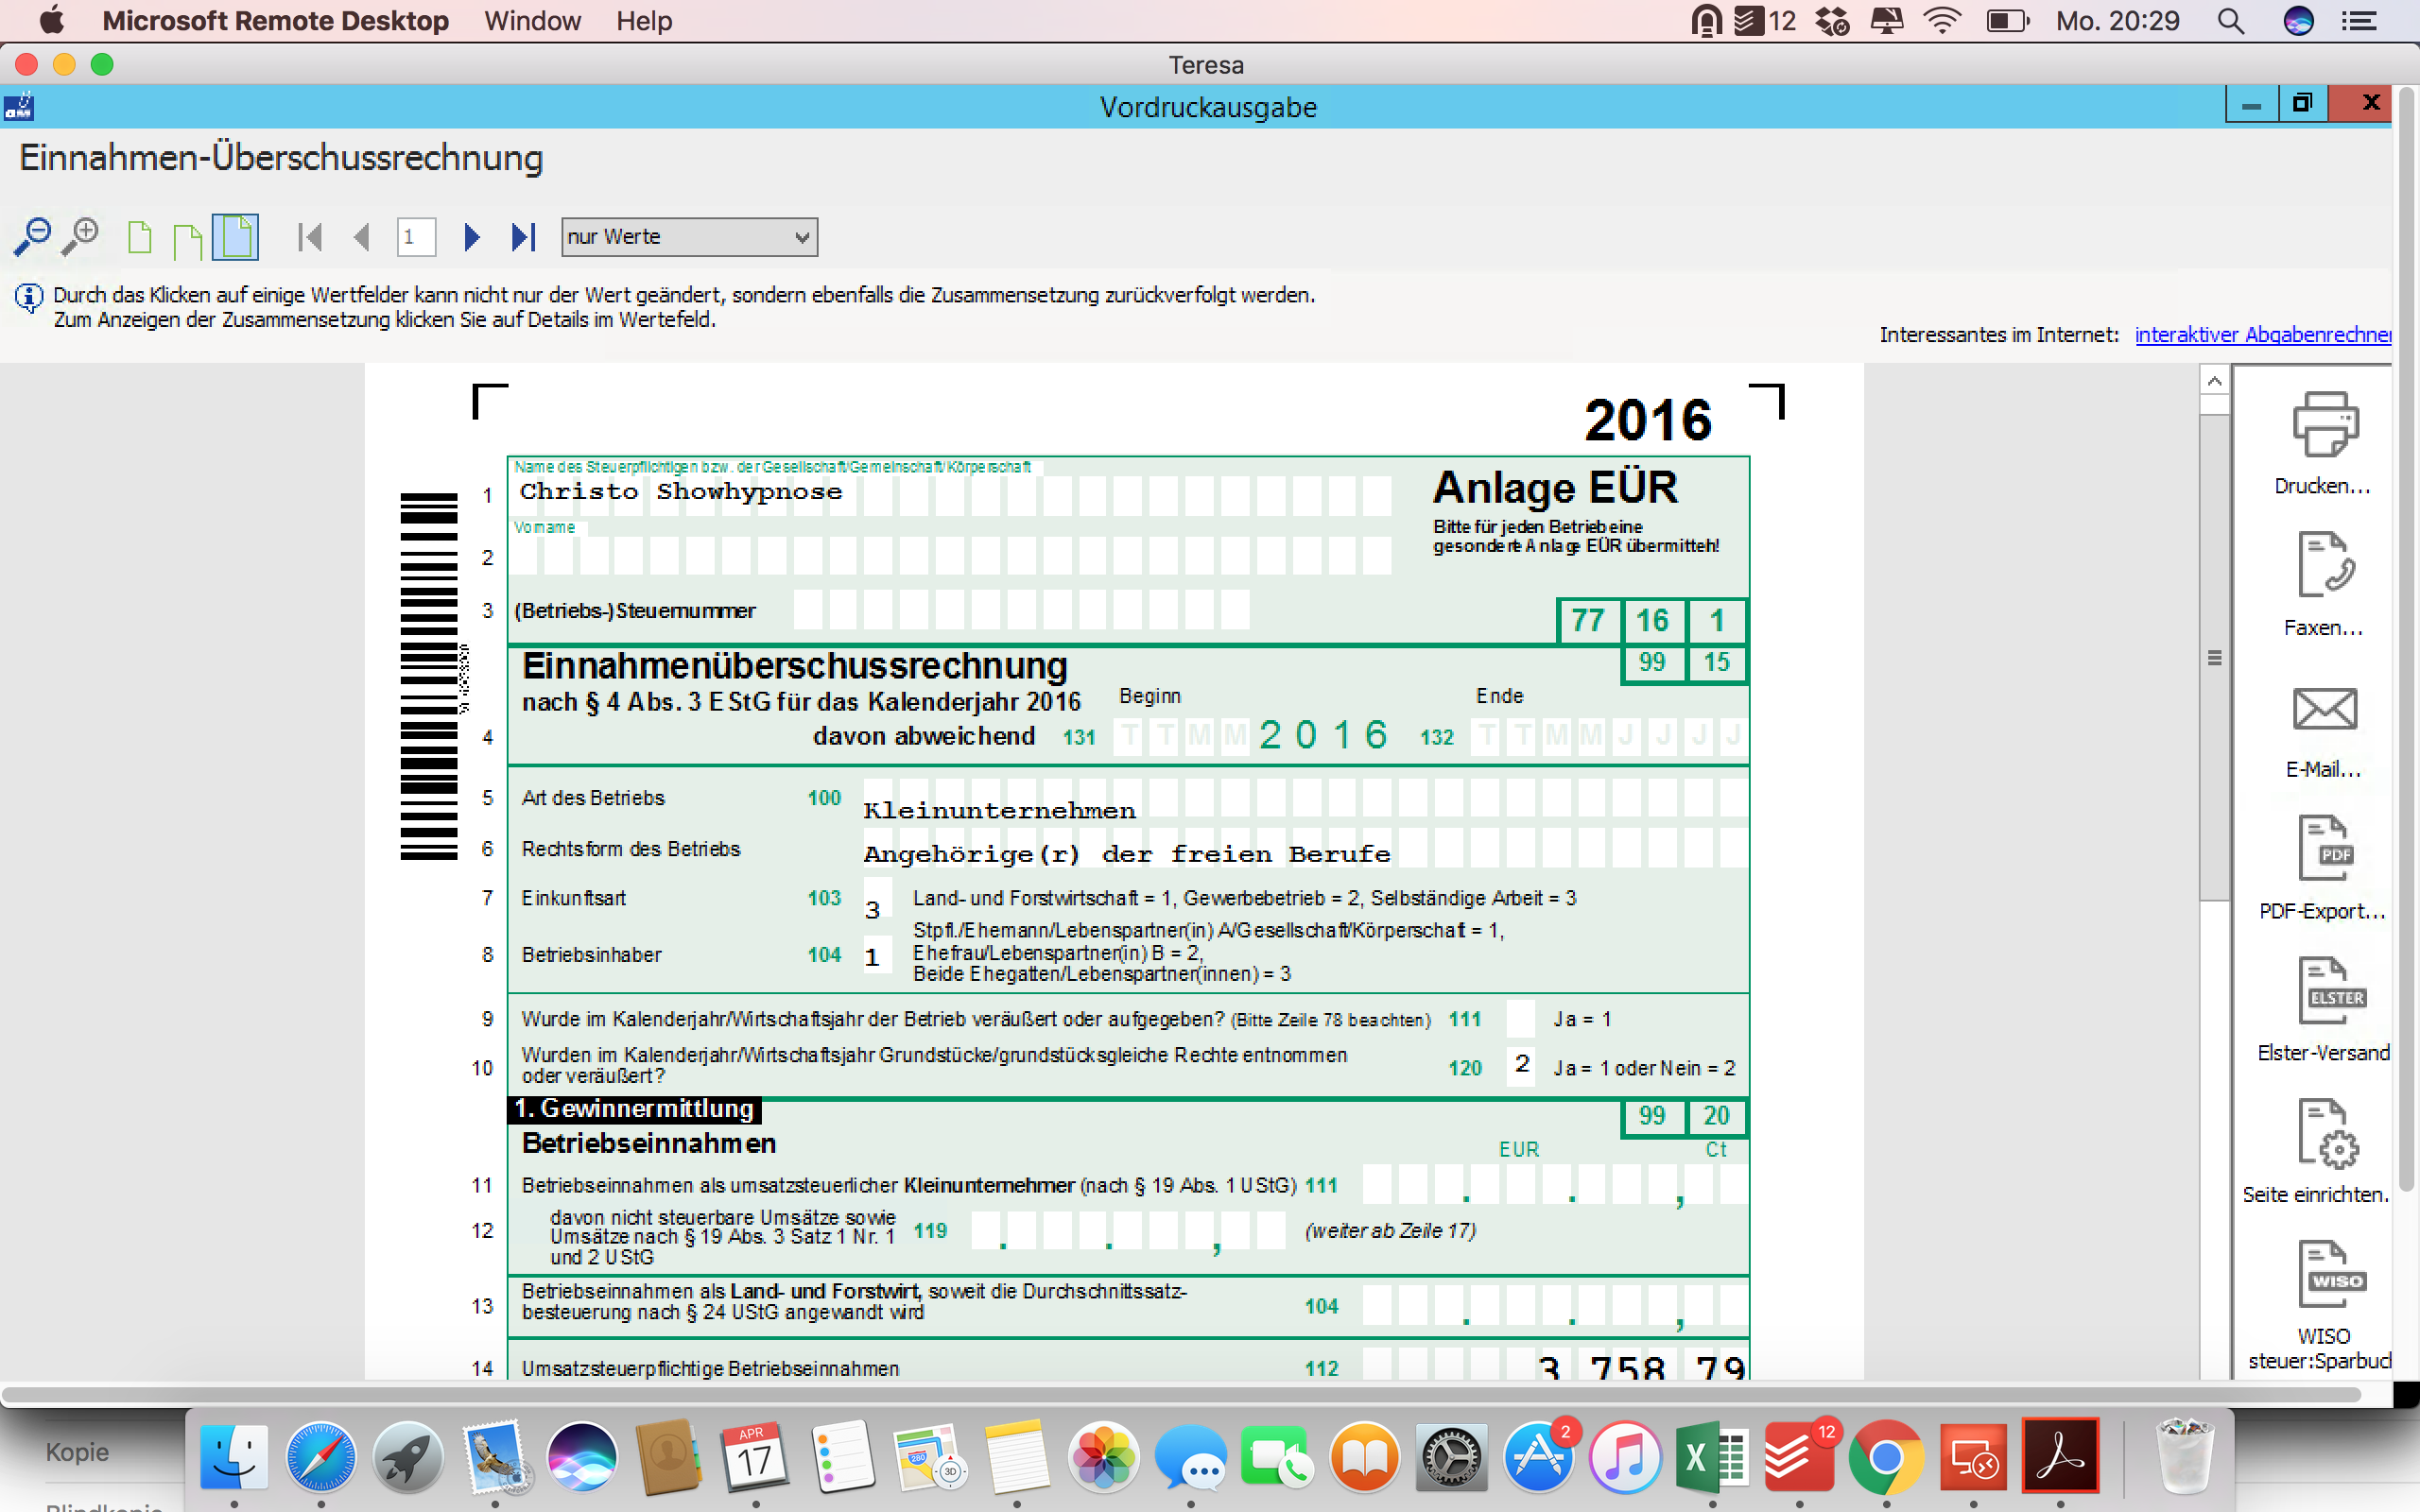The width and height of the screenshot is (2420, 1512).
Task: Zoom in with the plus magnifier
Action: pyautogui.click(x=80, y=237)
